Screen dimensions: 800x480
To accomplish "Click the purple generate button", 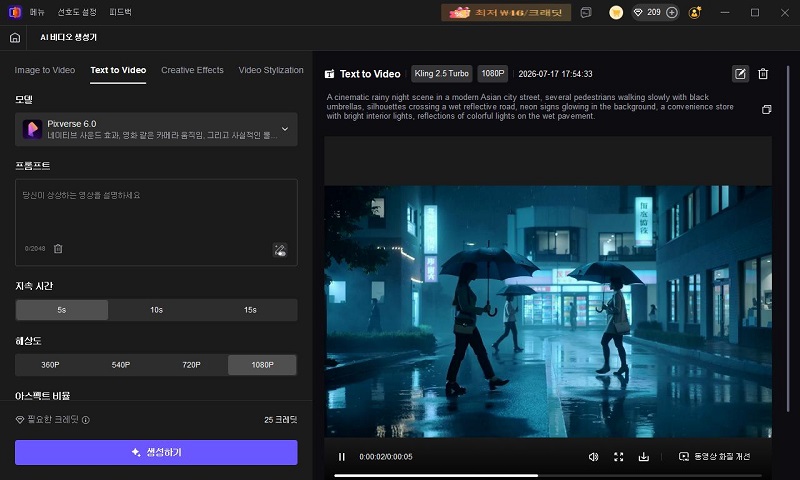I will 156,452.
